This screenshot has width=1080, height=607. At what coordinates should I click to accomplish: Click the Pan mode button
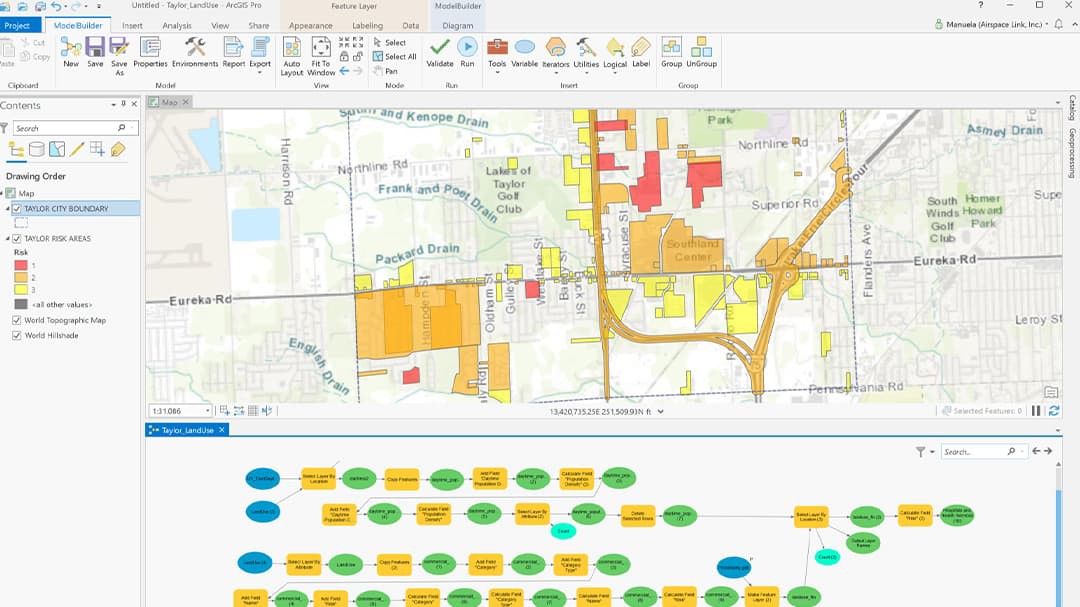pyautogui.click(x=386, y=71)
